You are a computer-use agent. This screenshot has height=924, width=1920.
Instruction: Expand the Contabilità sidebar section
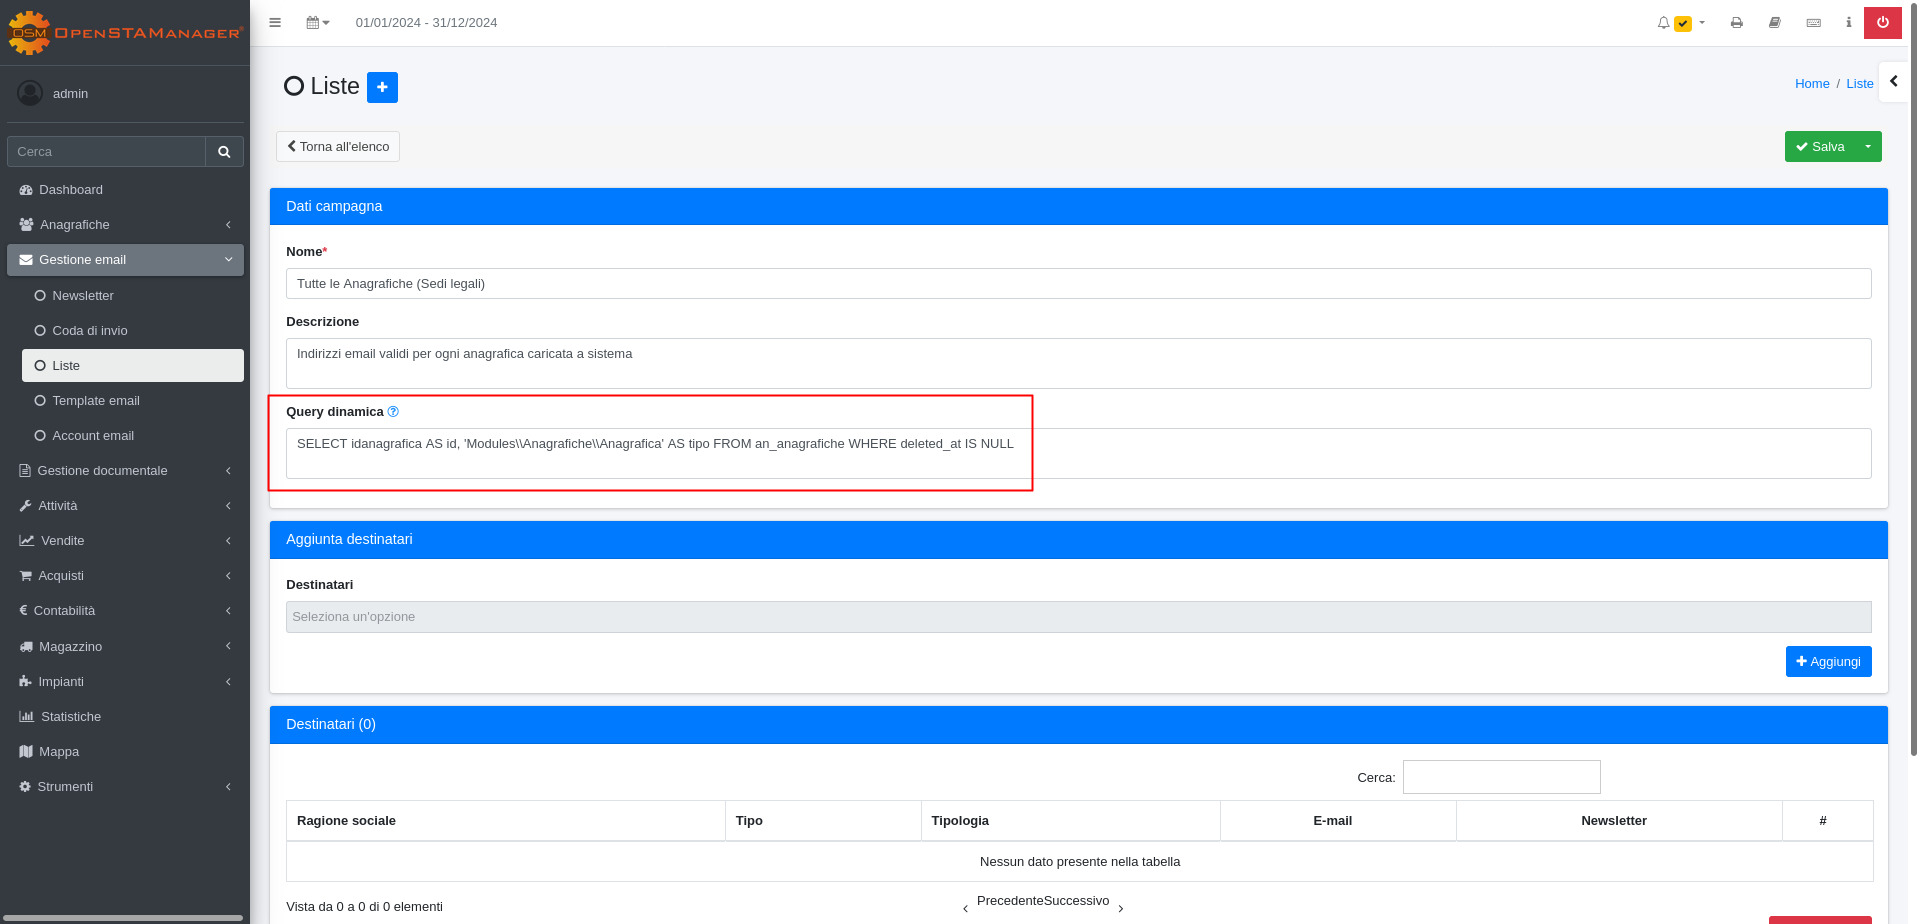point(125,611)
